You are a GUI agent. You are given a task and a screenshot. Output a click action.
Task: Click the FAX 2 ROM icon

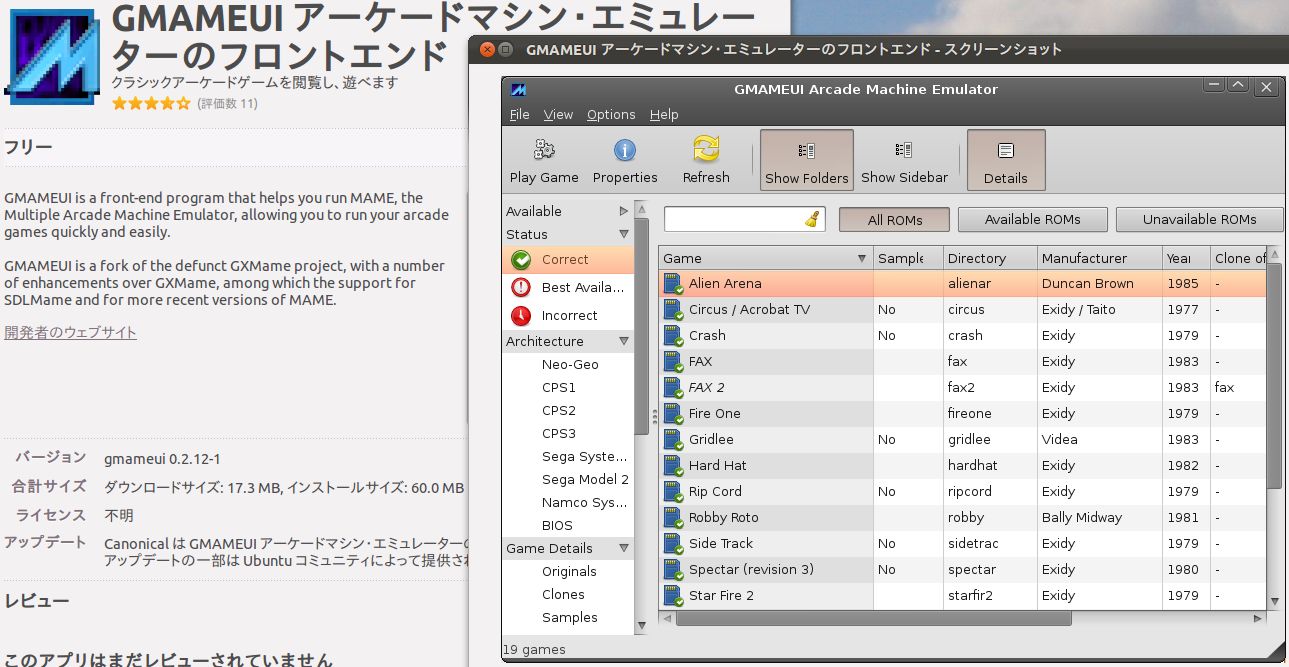tap(673, 388)
